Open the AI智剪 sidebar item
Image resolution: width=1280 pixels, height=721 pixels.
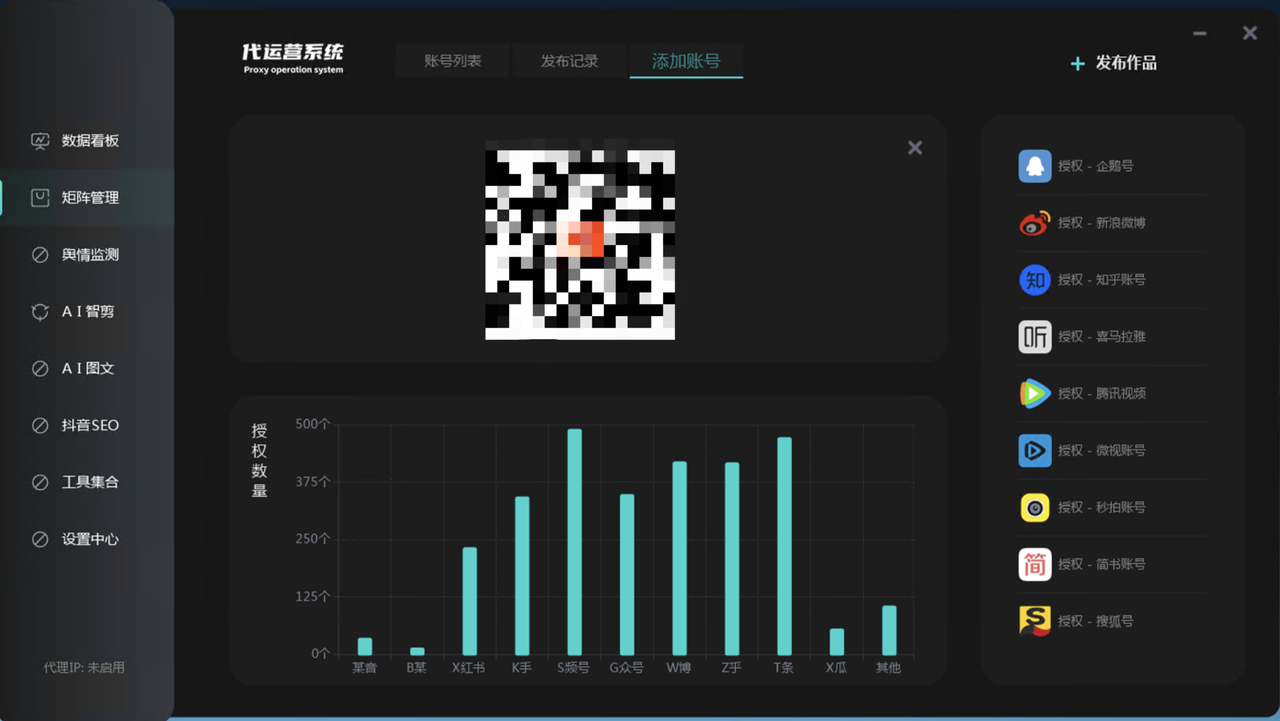coord(87,312)
